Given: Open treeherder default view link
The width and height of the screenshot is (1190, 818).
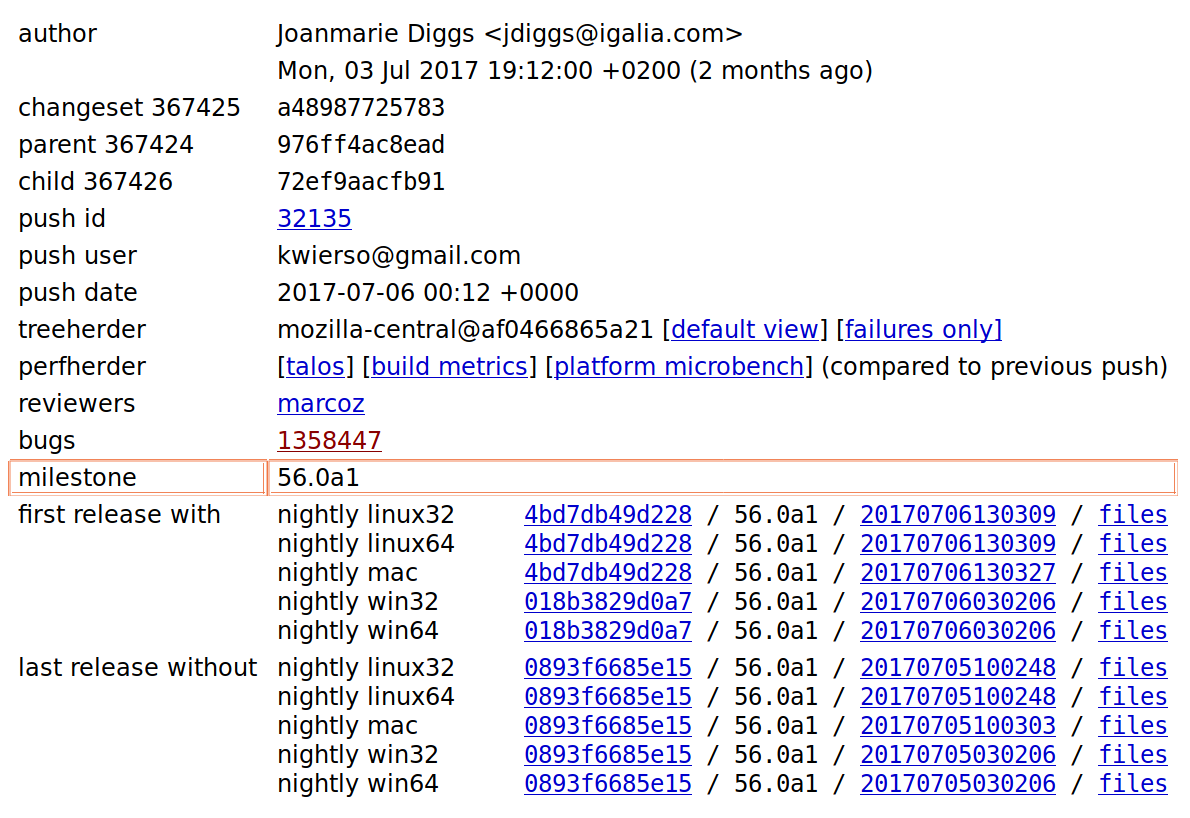Looking at the screenshot, I should coord(745,329).
